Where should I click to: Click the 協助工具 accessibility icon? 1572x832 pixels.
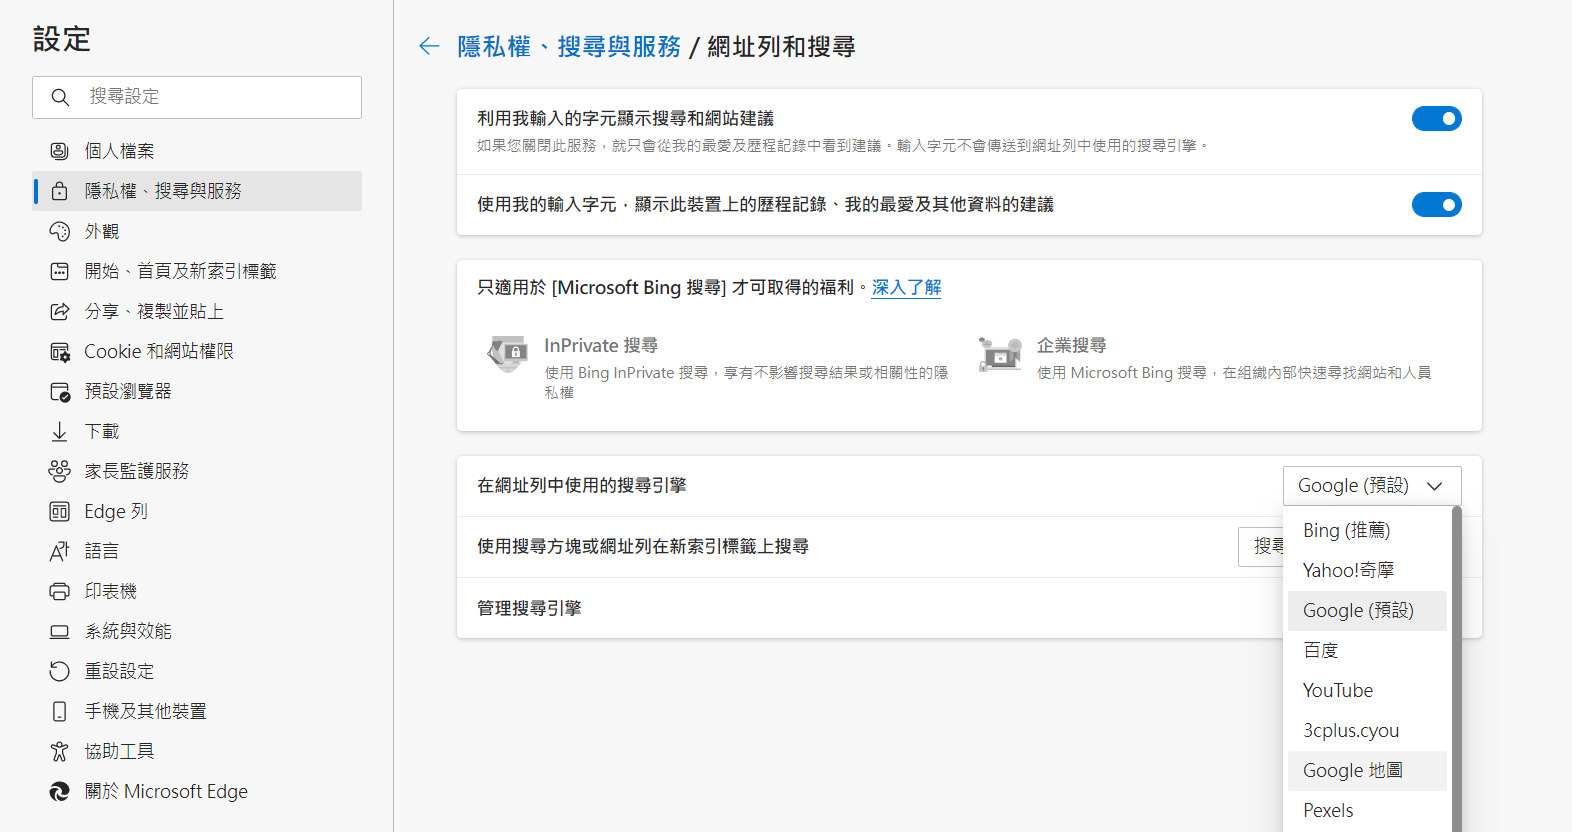(x=59, y=751)
